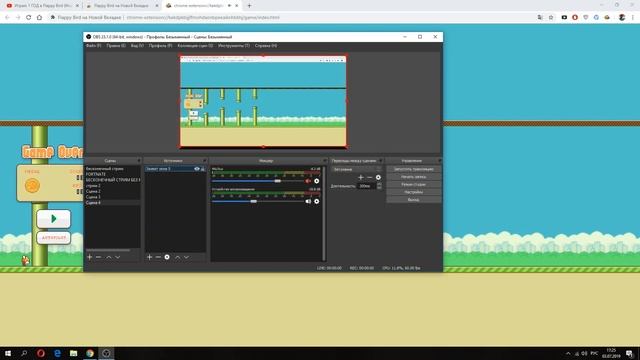Image resolution: width=640 pixels, height=360 pixels.
Task: Open a new Chrome tab
Action: tap(249, 6)
